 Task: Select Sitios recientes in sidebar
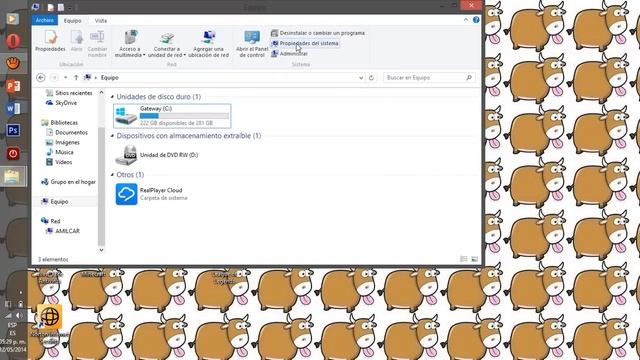[x=69, y=93]
